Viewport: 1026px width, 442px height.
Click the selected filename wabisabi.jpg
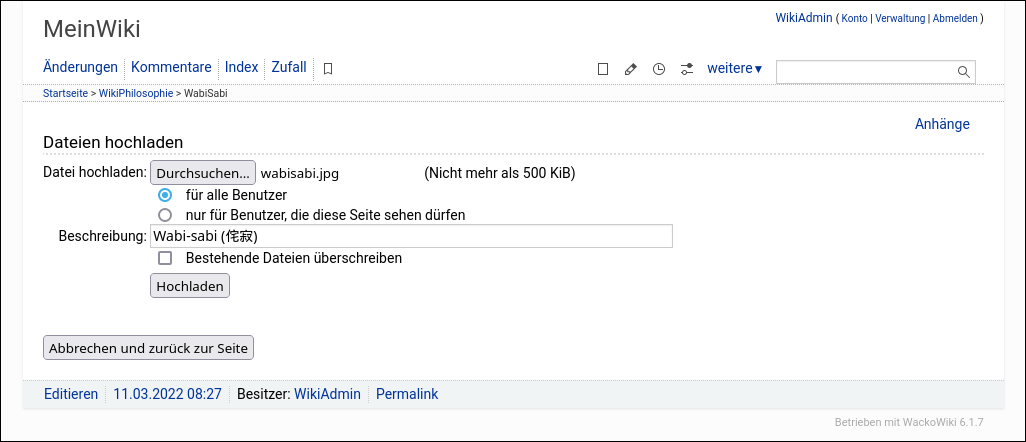coord(300,174)
